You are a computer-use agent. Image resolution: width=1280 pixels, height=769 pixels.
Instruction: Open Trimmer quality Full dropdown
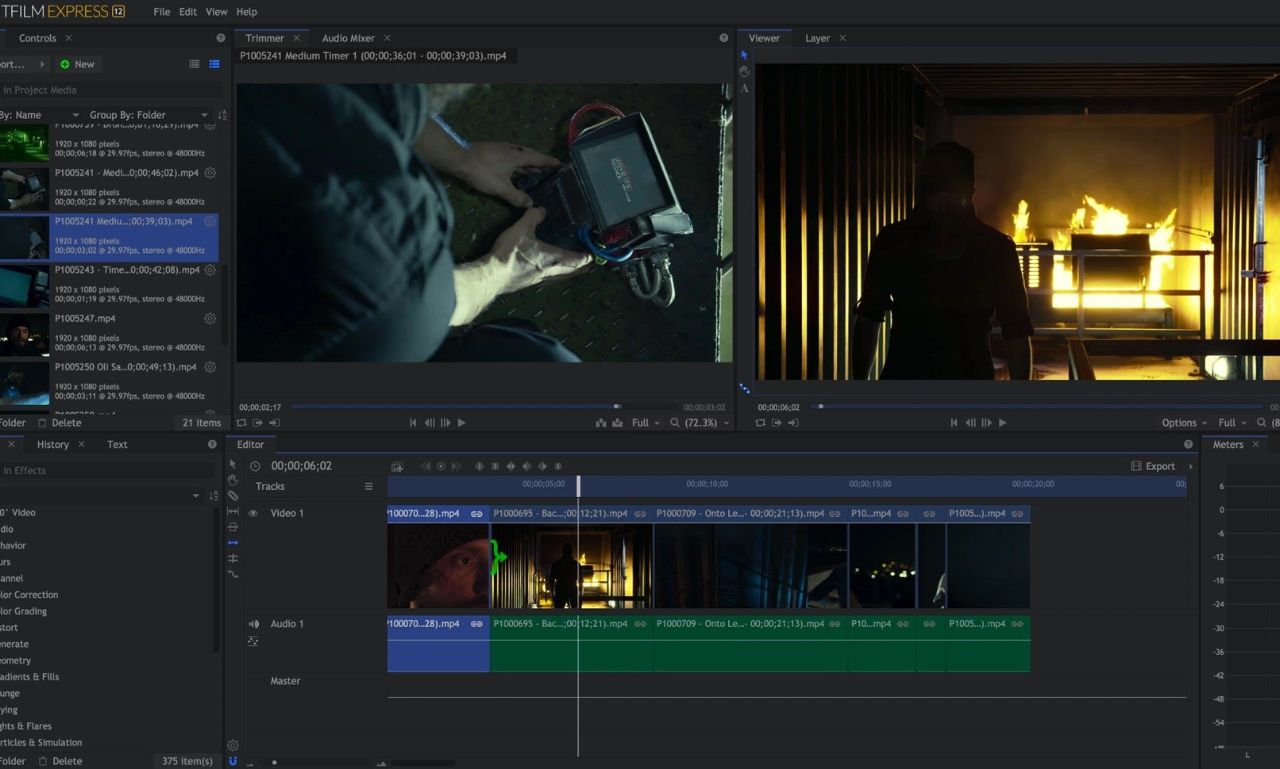645,423
